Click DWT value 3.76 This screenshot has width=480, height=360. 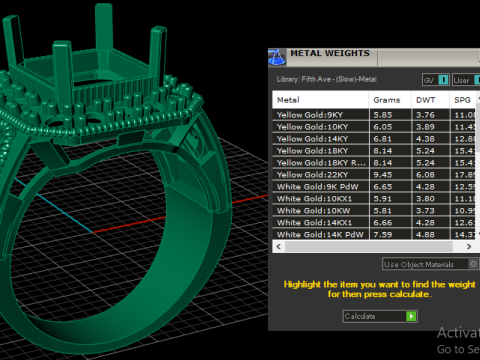pyautogui.click(x=425, y=115)
